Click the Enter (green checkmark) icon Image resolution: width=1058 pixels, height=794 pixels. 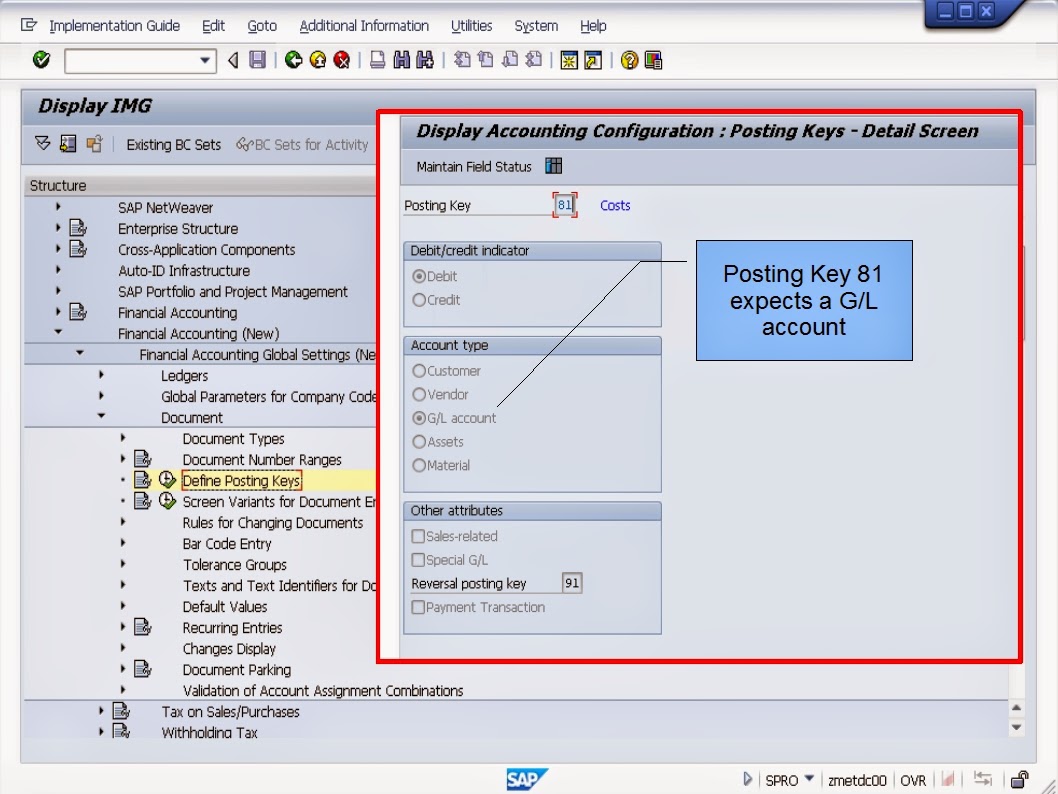click(40, 59)
